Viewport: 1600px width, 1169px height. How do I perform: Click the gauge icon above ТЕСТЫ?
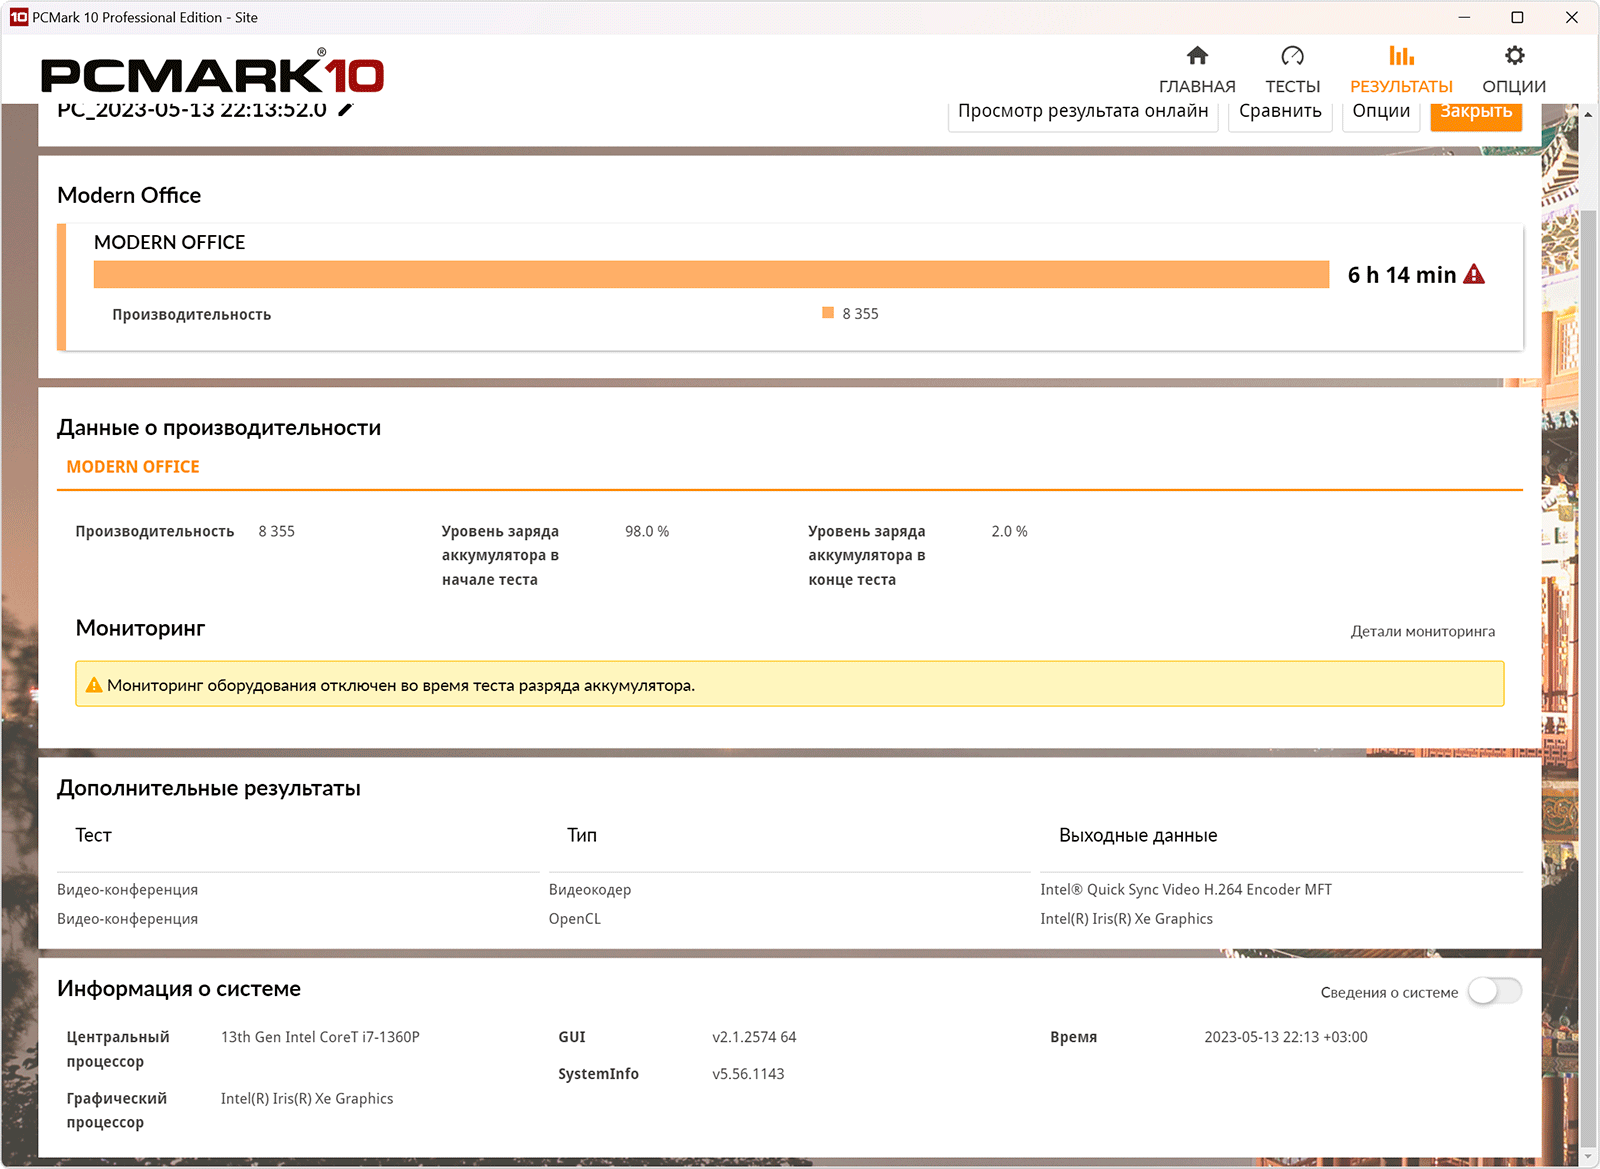[x=1292, y=55]
